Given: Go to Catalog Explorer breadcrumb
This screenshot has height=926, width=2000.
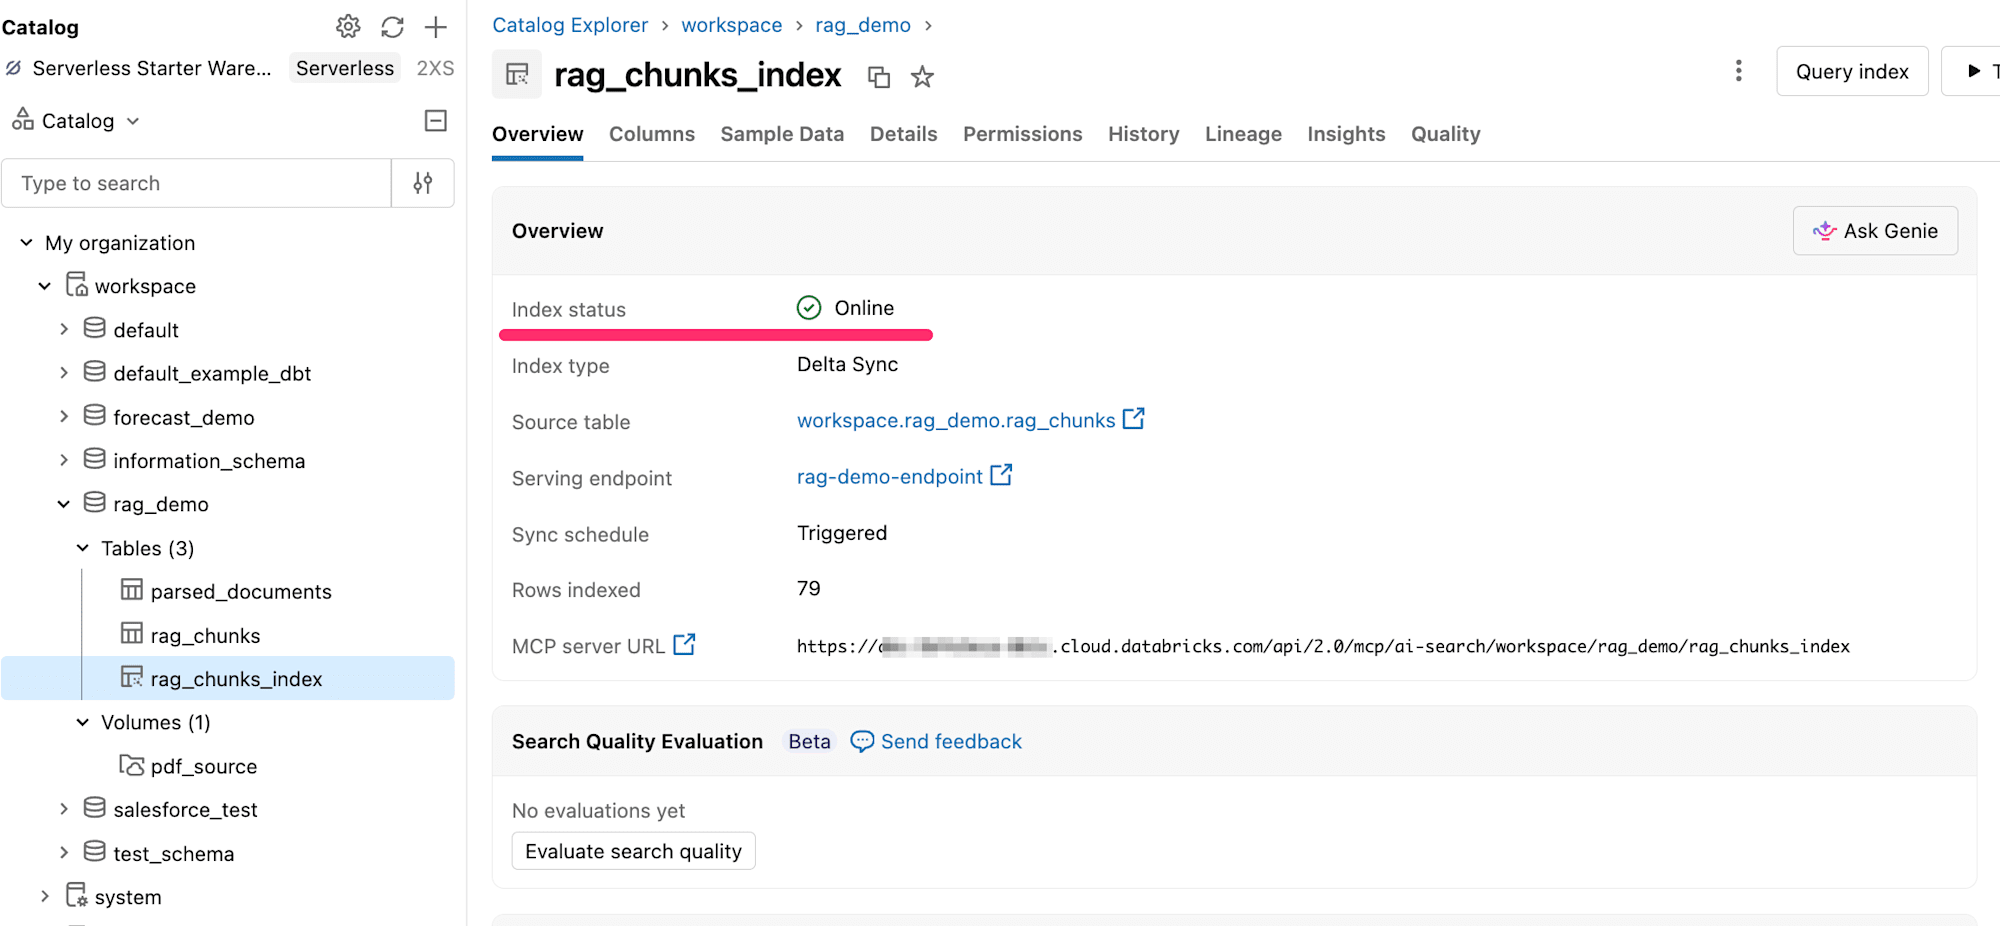Looking at the screenshot, I should [x=570, y=25].
